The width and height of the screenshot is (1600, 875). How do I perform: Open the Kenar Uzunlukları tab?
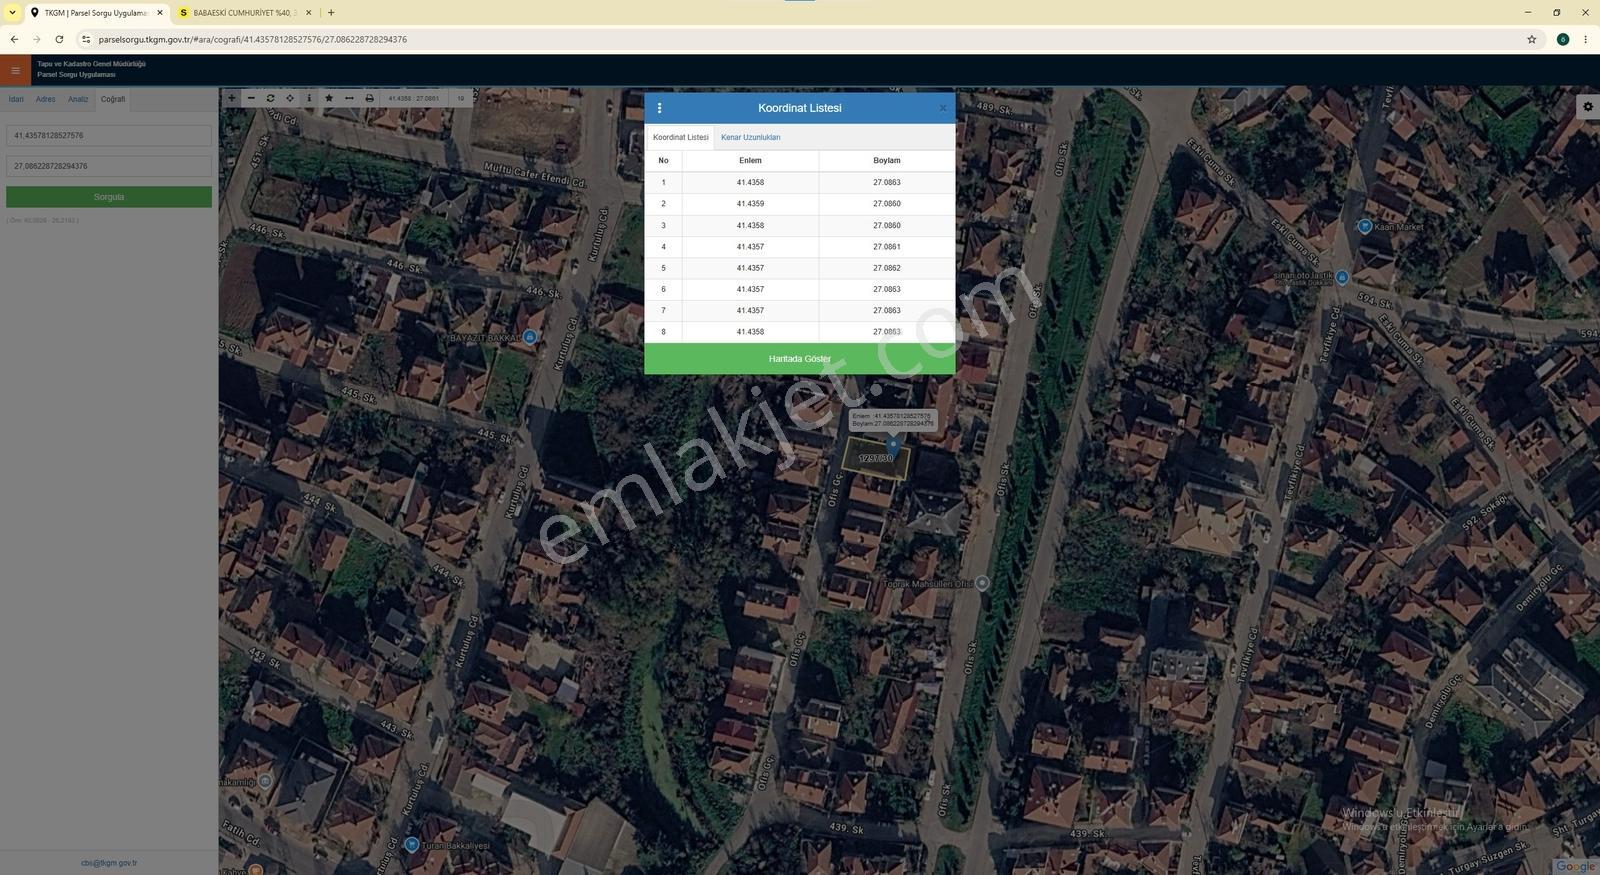[x=751, y=137]
